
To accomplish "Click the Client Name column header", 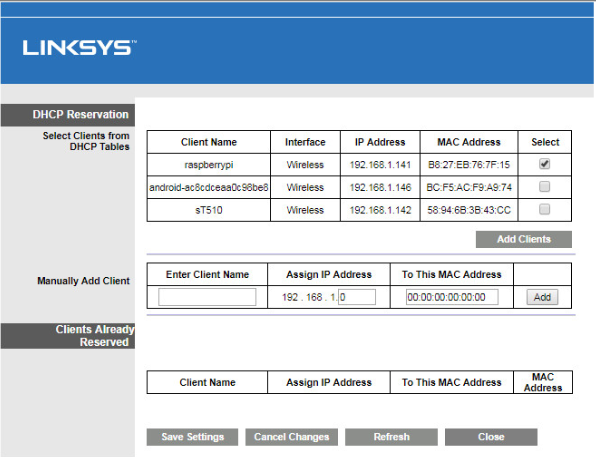I will (x=209, y=142).
